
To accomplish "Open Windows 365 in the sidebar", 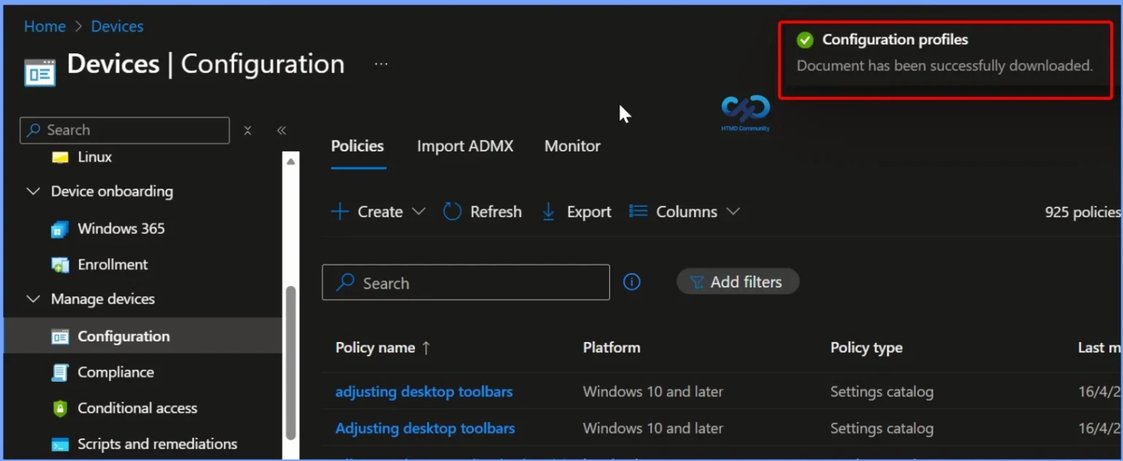I will [x=121, y=229].
